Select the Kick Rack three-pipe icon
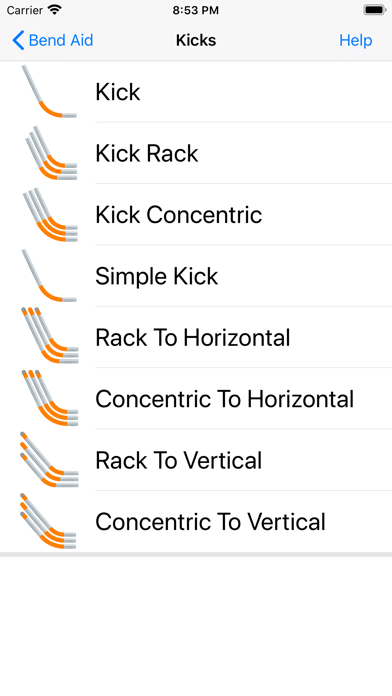This screenshot has height=696, width=392. point(50,153)
